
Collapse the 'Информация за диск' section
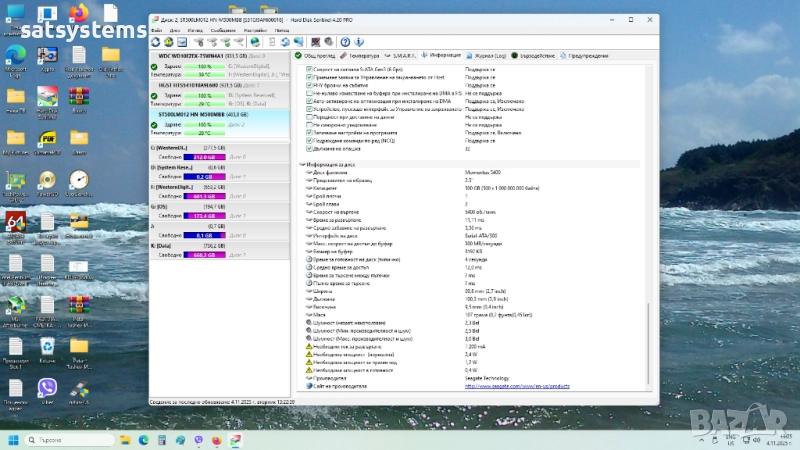301,164
